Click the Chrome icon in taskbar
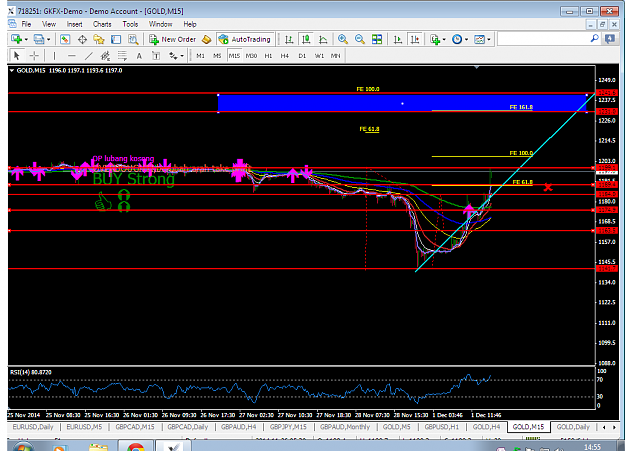 pyautogui.click(x=136, y=447)
